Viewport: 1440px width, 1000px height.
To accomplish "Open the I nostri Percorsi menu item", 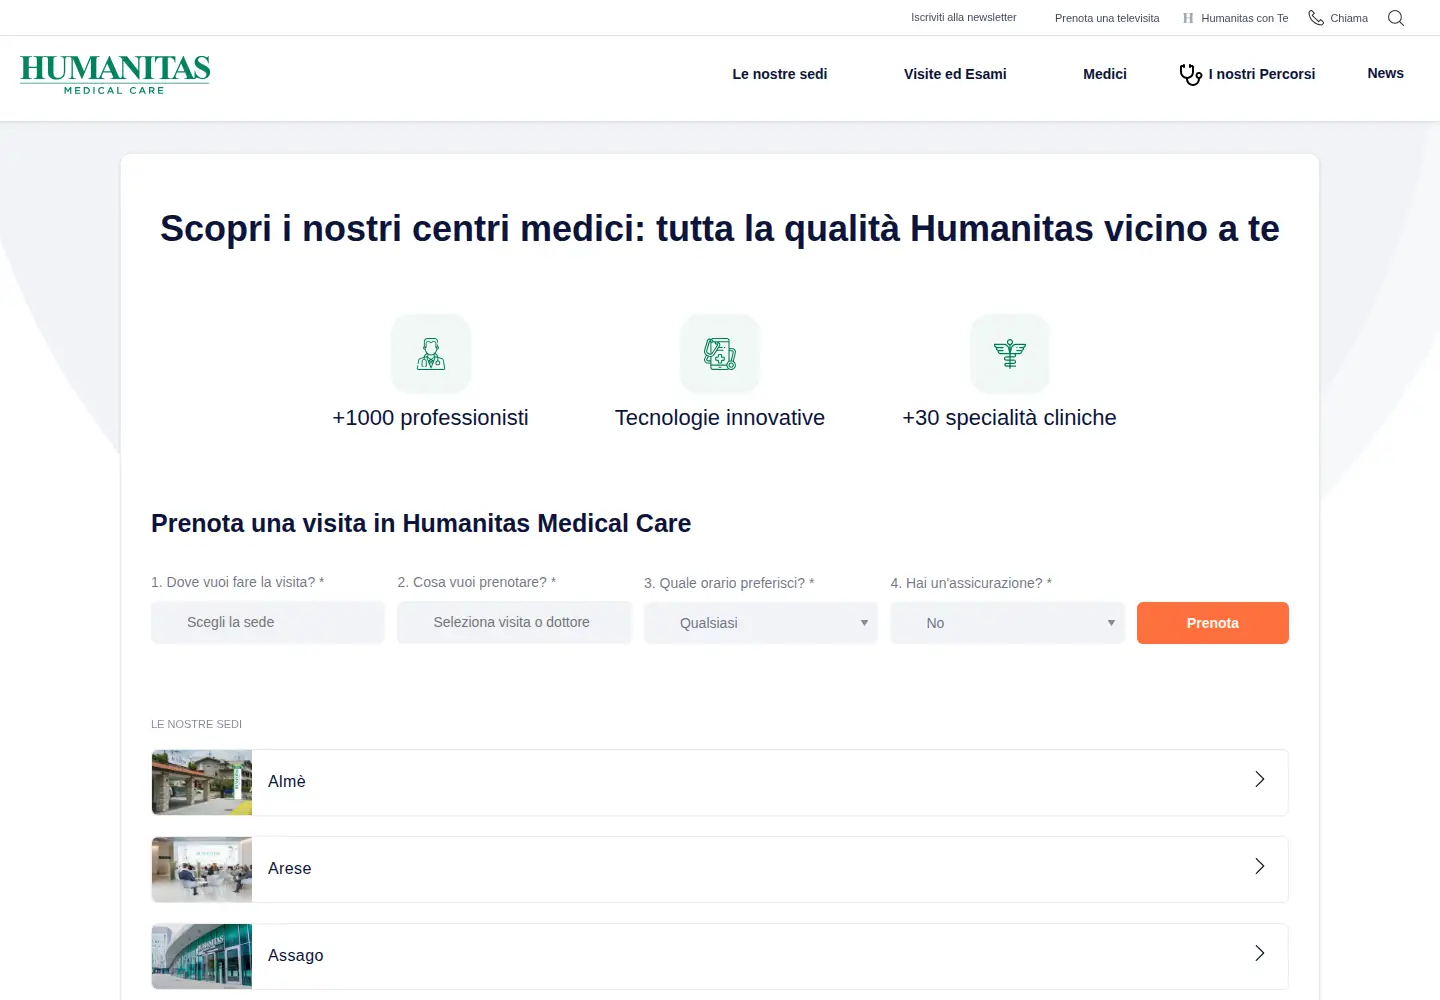I will (1262, 74).
